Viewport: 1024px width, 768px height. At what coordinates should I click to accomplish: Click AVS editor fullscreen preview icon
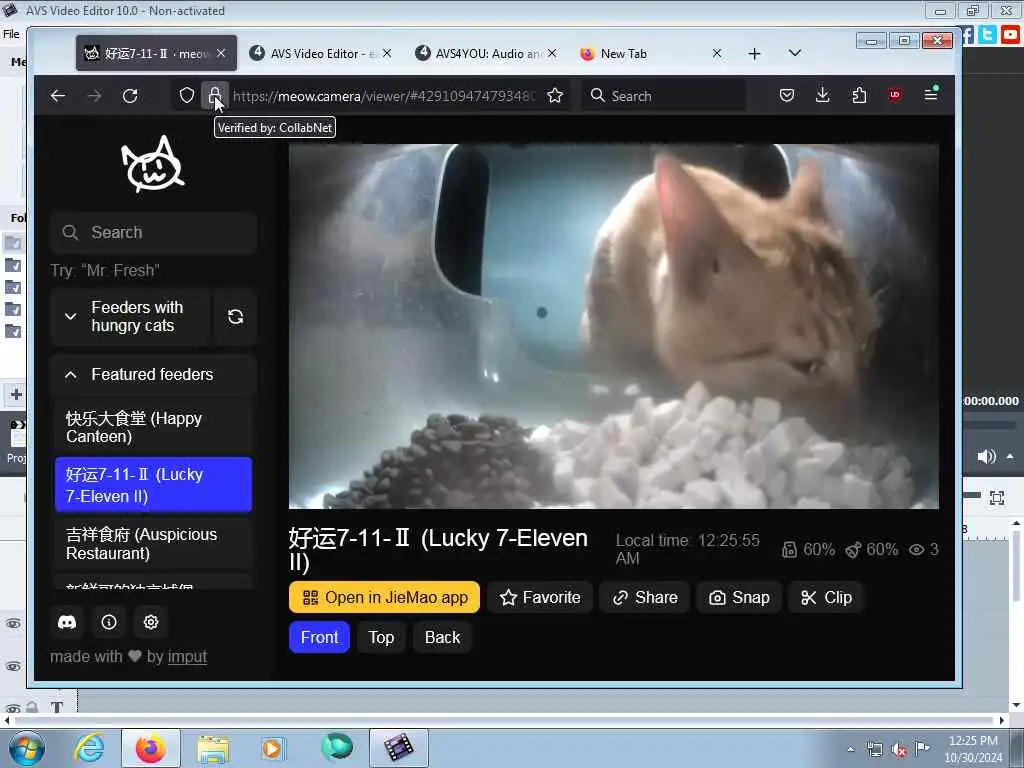coord(997,498)
